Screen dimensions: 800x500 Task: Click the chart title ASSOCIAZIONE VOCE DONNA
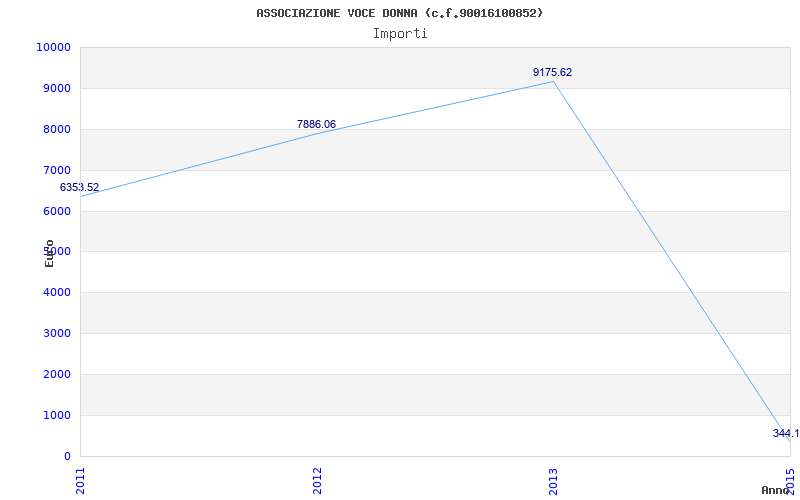(399, 13)
